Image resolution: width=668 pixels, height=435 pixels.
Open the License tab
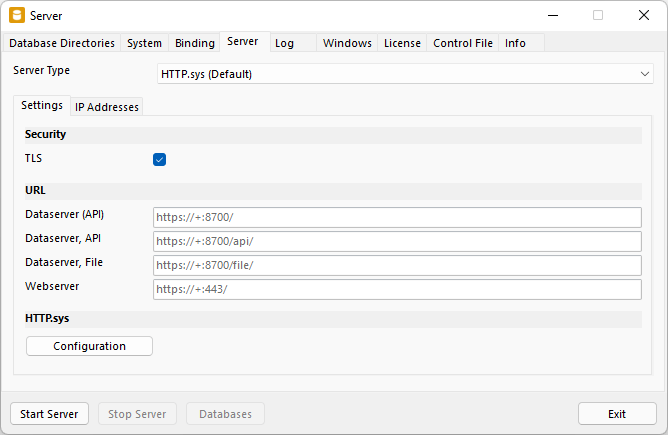pyautogui.click(x=402, y=43)
